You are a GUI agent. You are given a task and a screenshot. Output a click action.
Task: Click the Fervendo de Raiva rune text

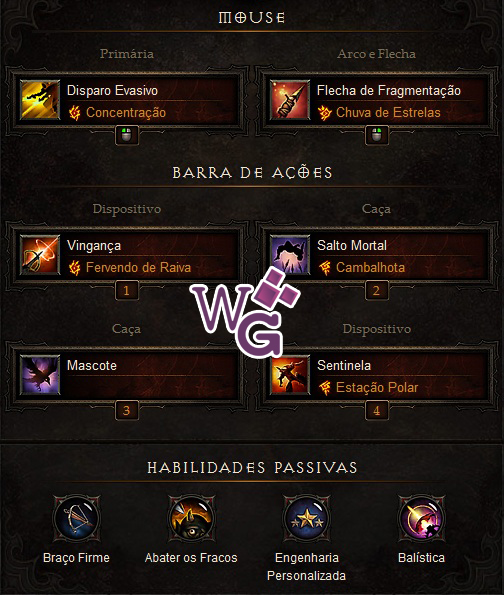139,268
